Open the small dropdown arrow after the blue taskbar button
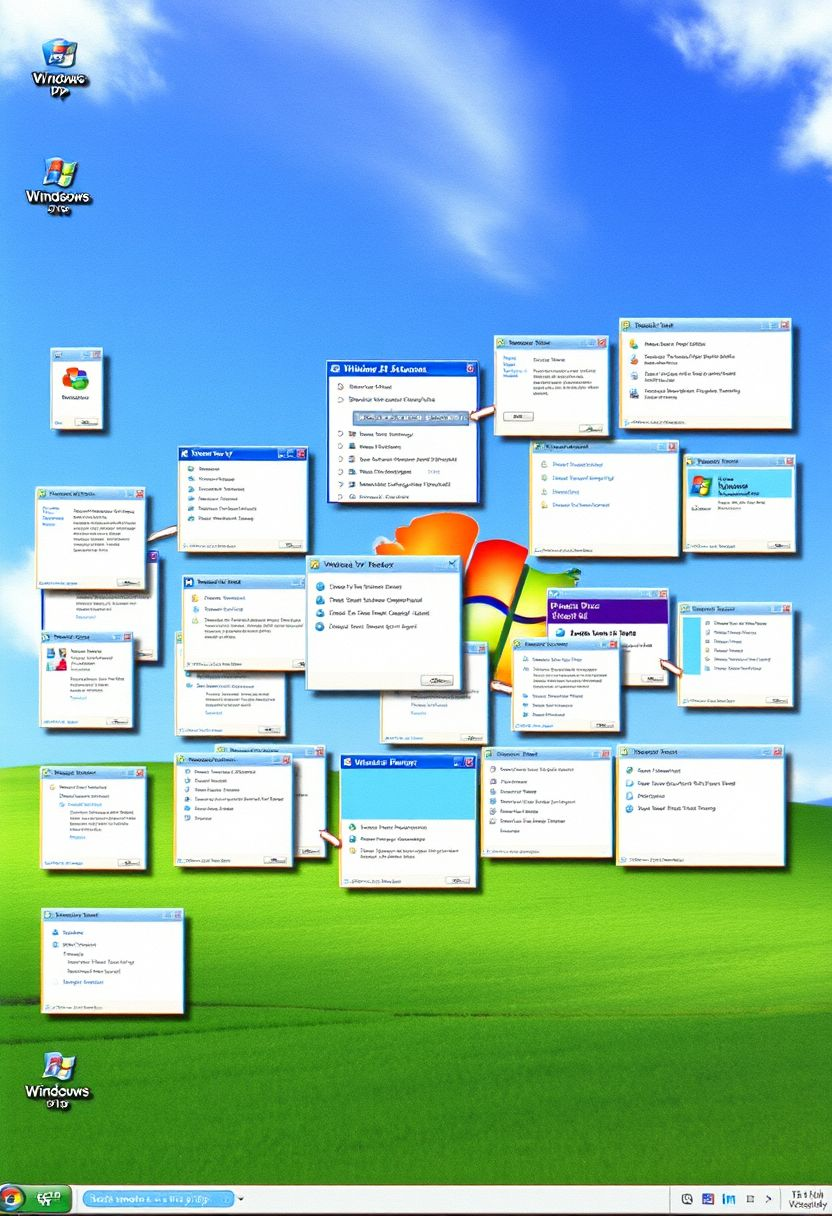This screenshot has height=1216, width=832. (x=242, y=1198)
